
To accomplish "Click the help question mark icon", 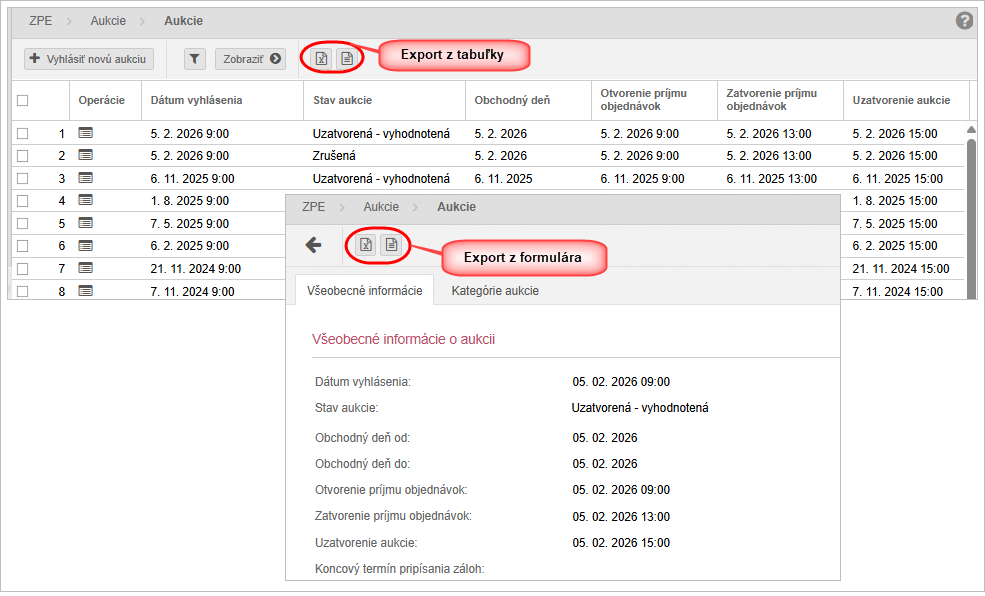I will pos(964,20).
